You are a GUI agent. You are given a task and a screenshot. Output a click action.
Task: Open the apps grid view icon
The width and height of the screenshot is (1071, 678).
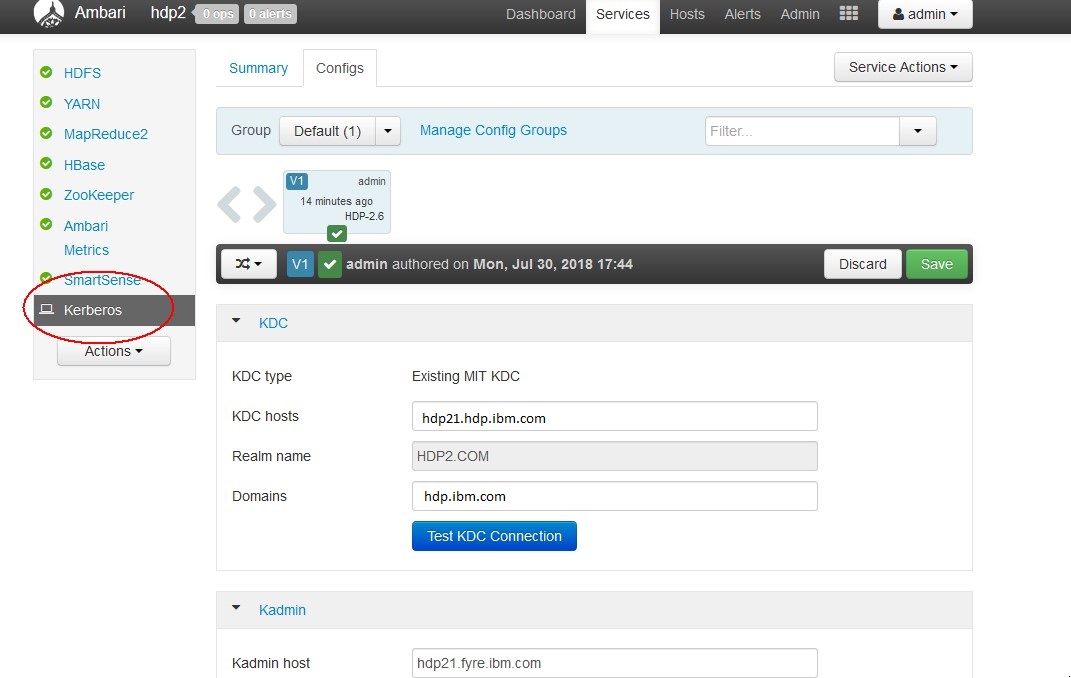[848, 14]
